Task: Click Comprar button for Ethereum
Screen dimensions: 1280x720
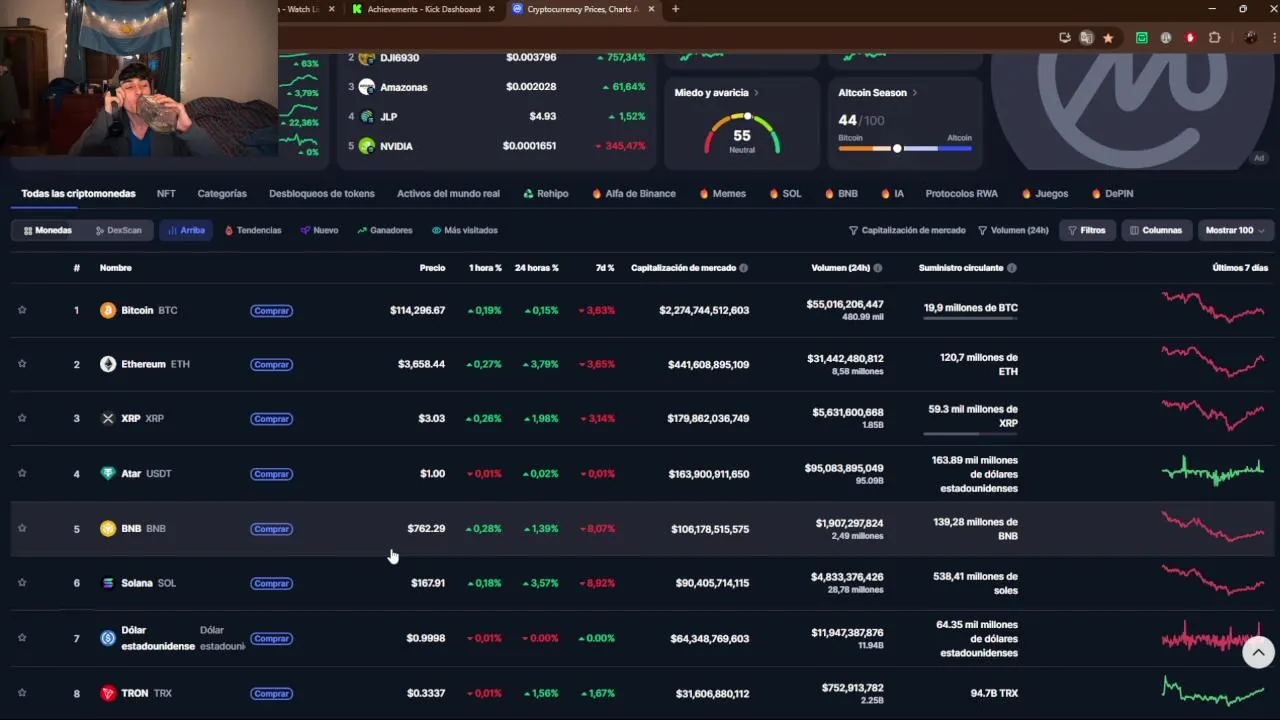Action: click(271, 365)
